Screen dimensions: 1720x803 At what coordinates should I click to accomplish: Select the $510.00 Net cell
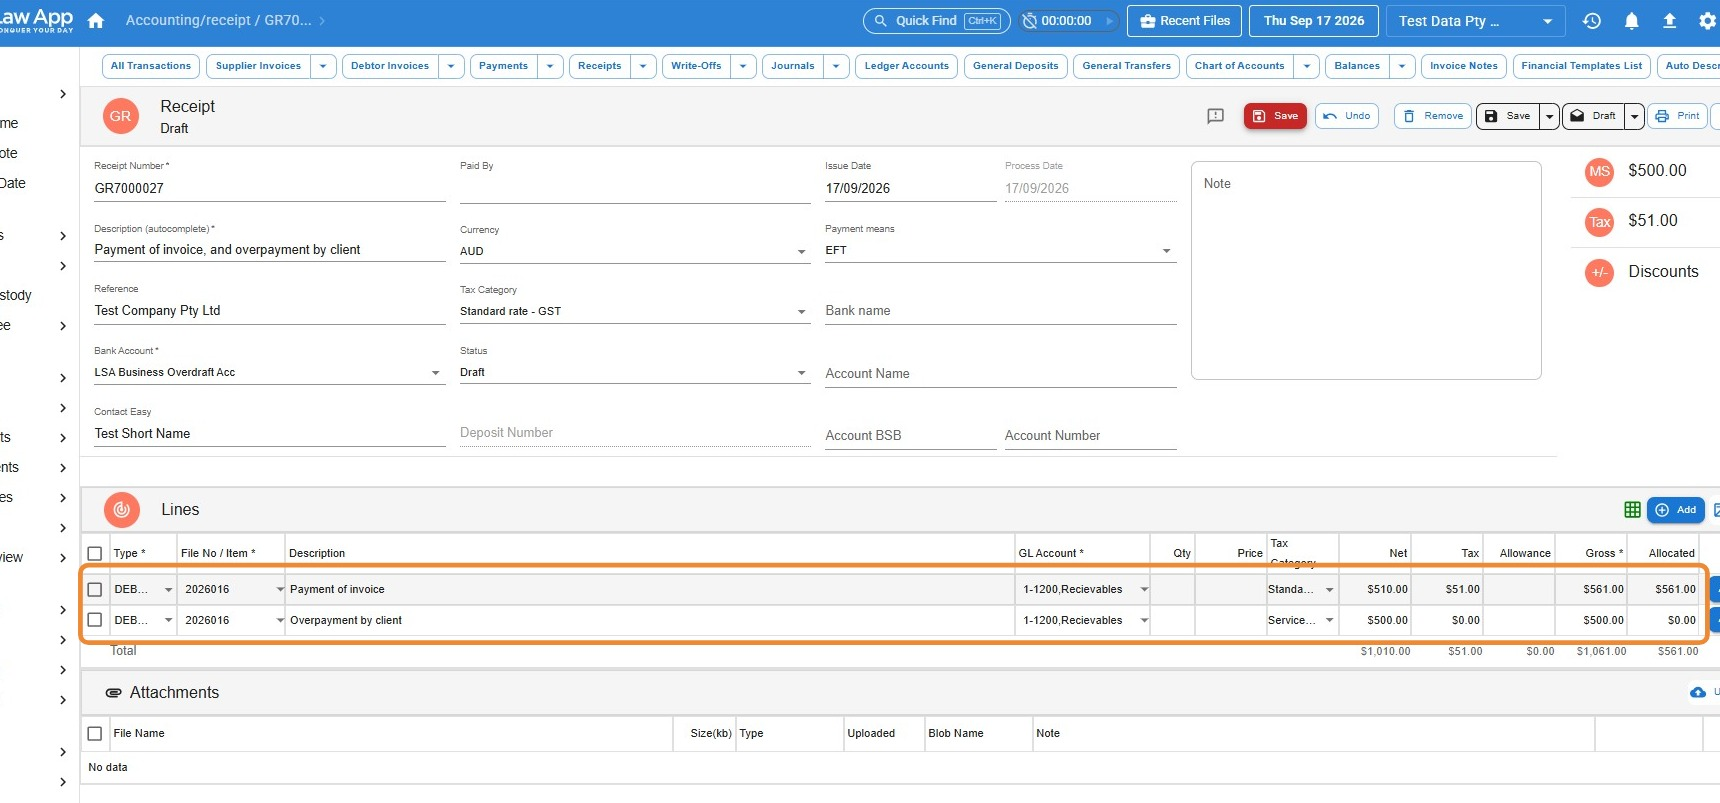pyautogui.click(x=1375, y=590)
